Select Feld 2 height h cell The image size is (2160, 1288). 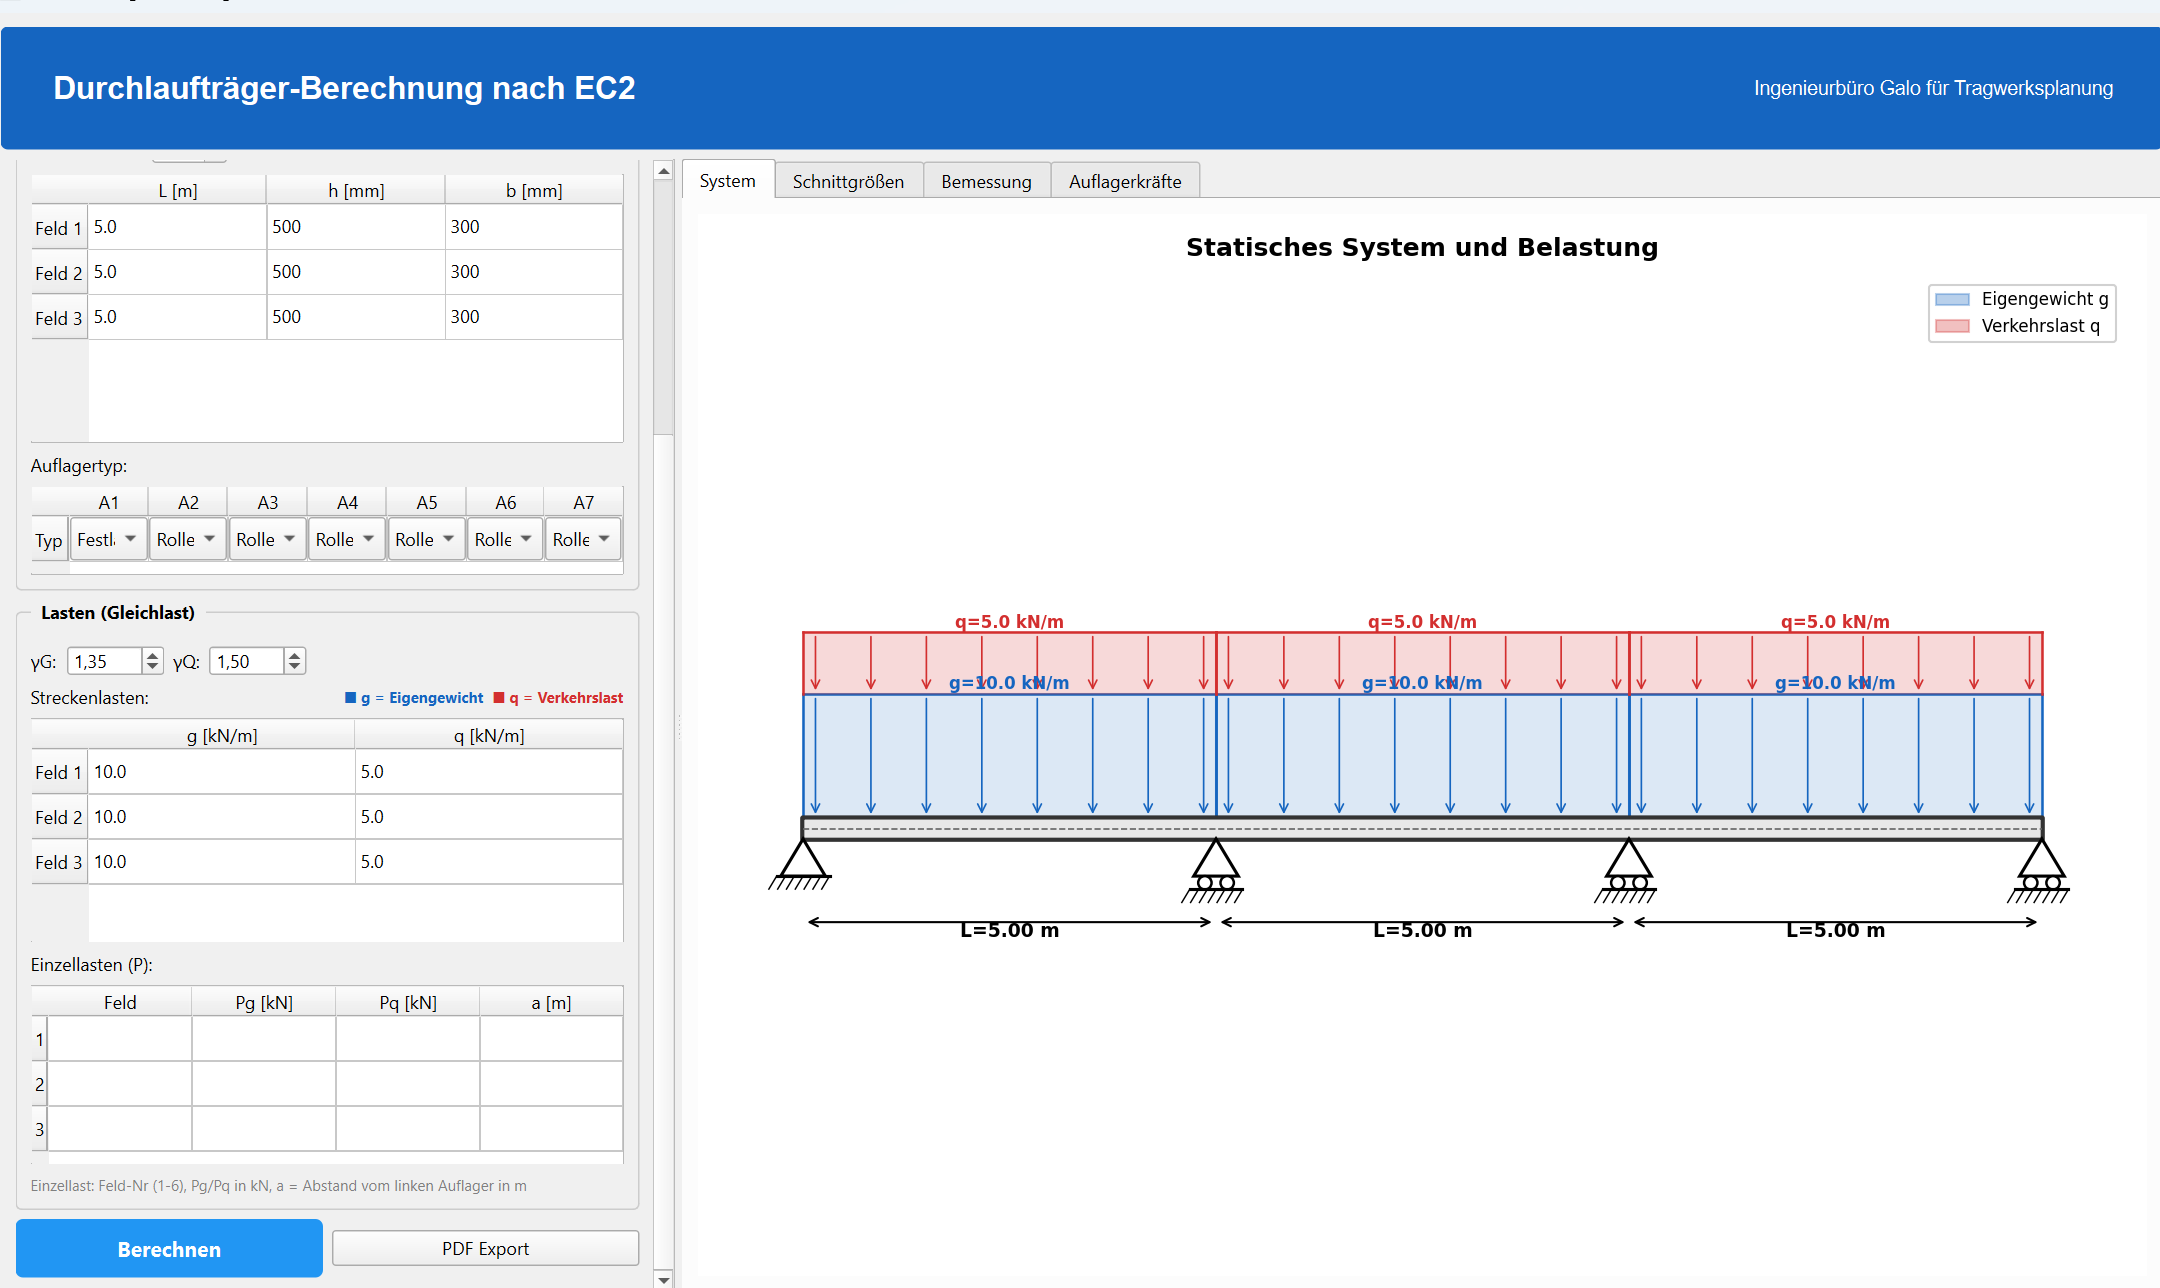356,272
